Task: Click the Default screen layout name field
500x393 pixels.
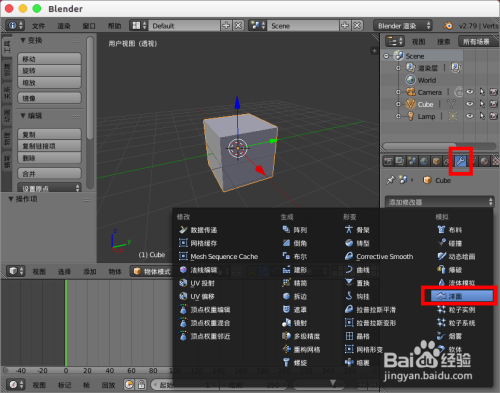Action: 184,26
